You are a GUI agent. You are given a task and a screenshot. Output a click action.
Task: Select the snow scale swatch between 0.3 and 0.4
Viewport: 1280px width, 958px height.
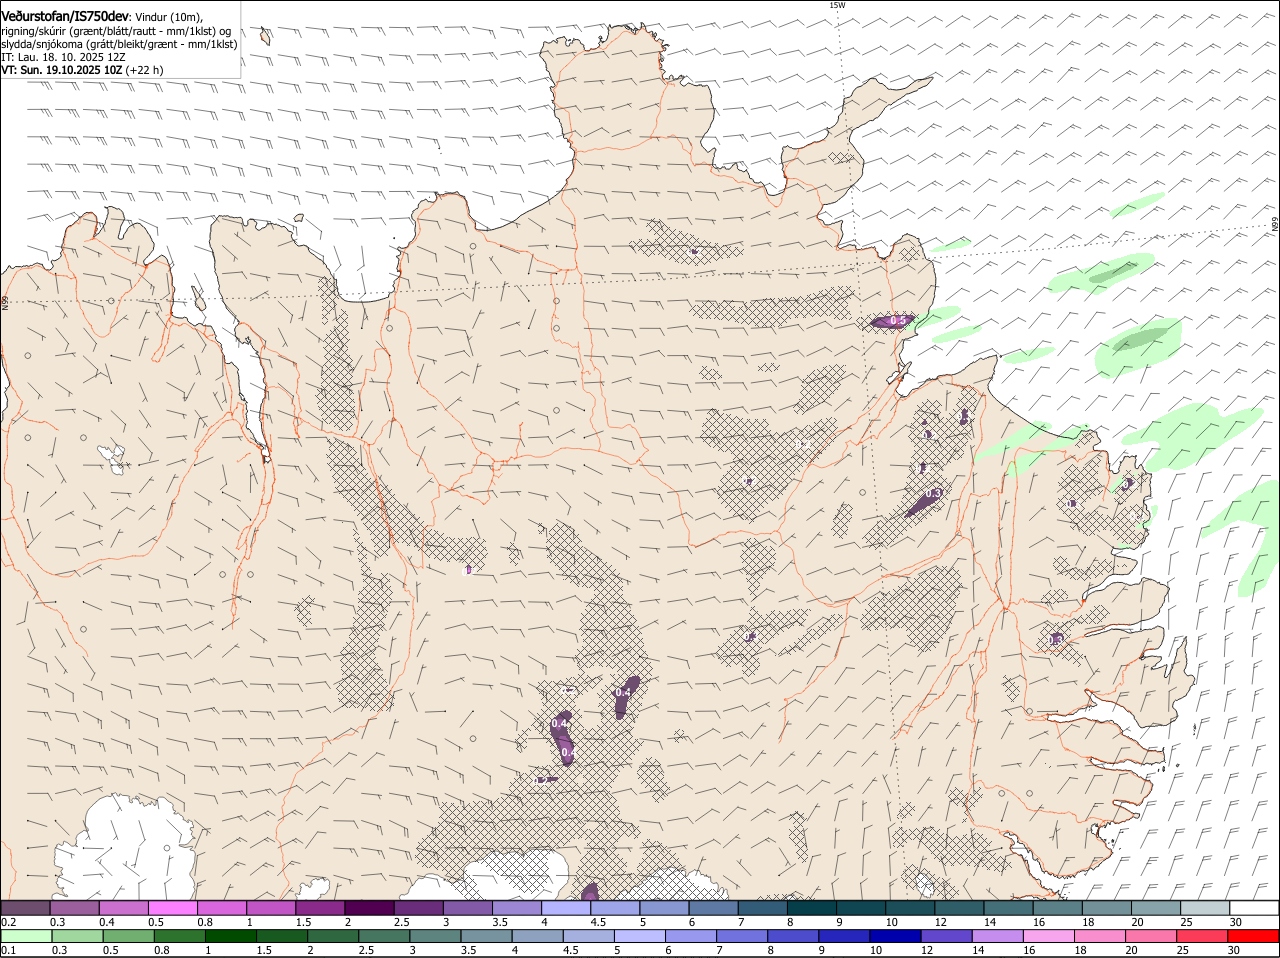pos(74,907)
